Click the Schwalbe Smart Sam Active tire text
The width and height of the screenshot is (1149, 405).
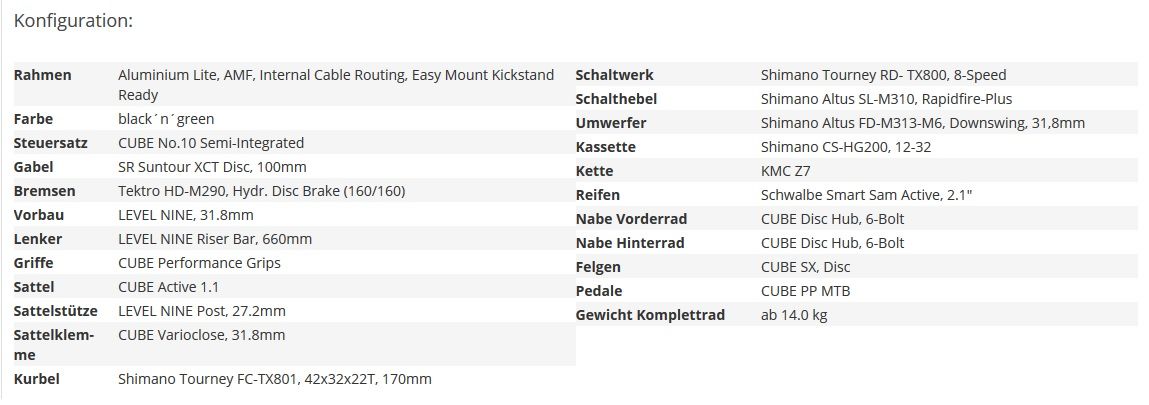(867, 195)
